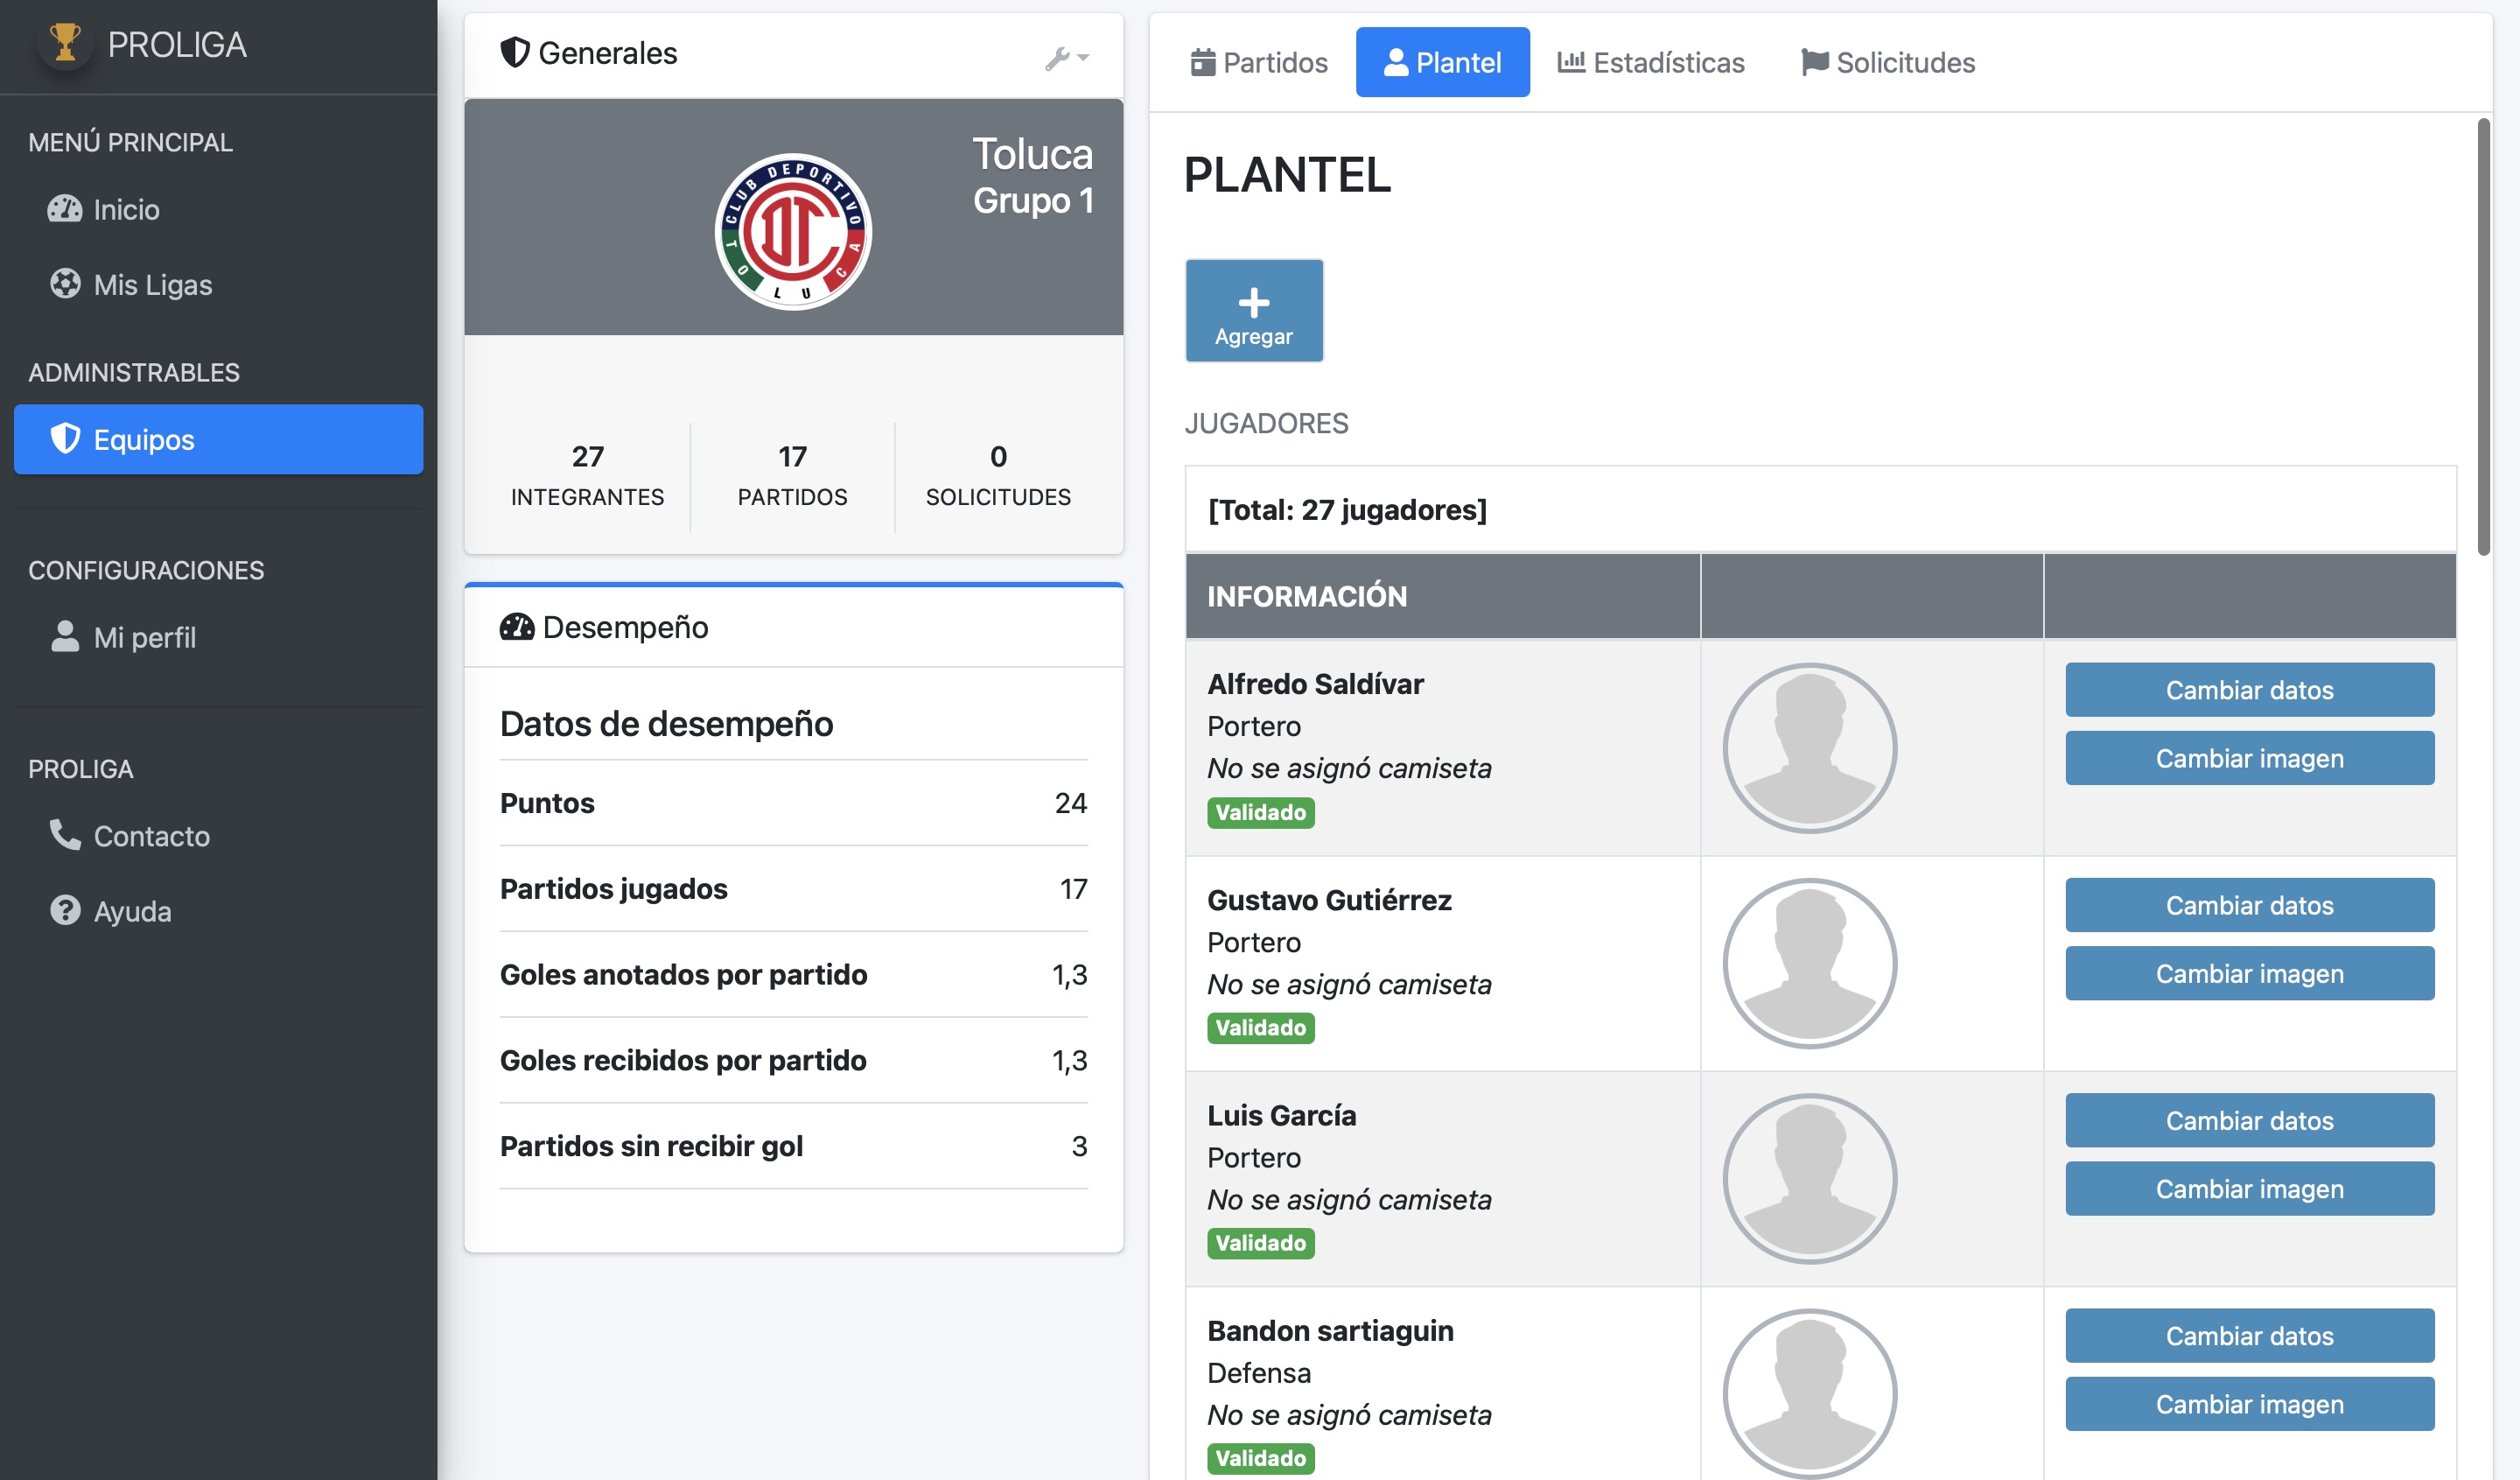The image size is (2520, 1480).
Task: Click the Equipos shield icon in sidebar
Action: 65,439
